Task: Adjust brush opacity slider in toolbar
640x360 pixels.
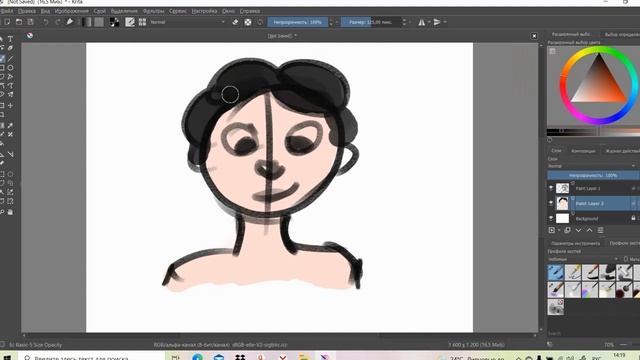Action: 298,22
